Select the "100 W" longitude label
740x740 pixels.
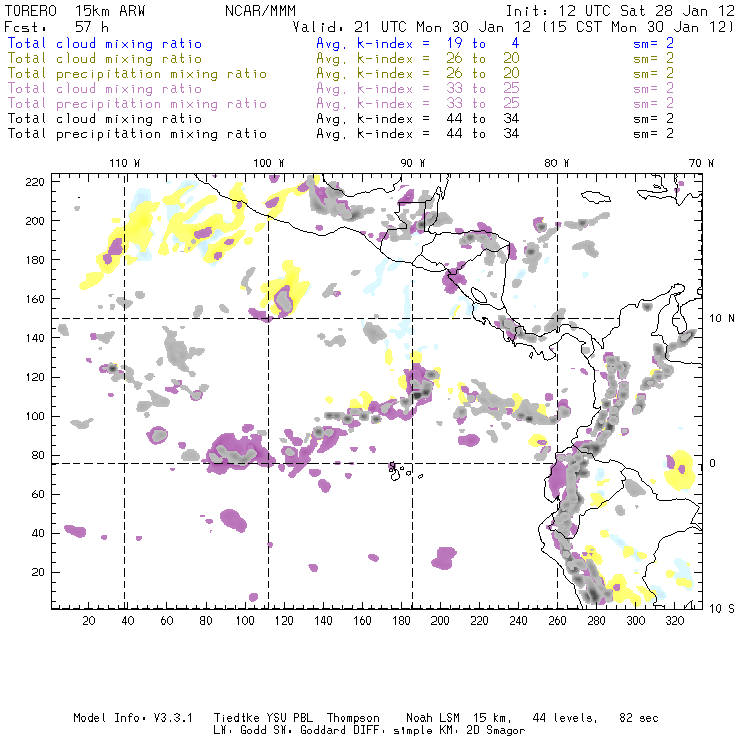(x=269, y=163)
